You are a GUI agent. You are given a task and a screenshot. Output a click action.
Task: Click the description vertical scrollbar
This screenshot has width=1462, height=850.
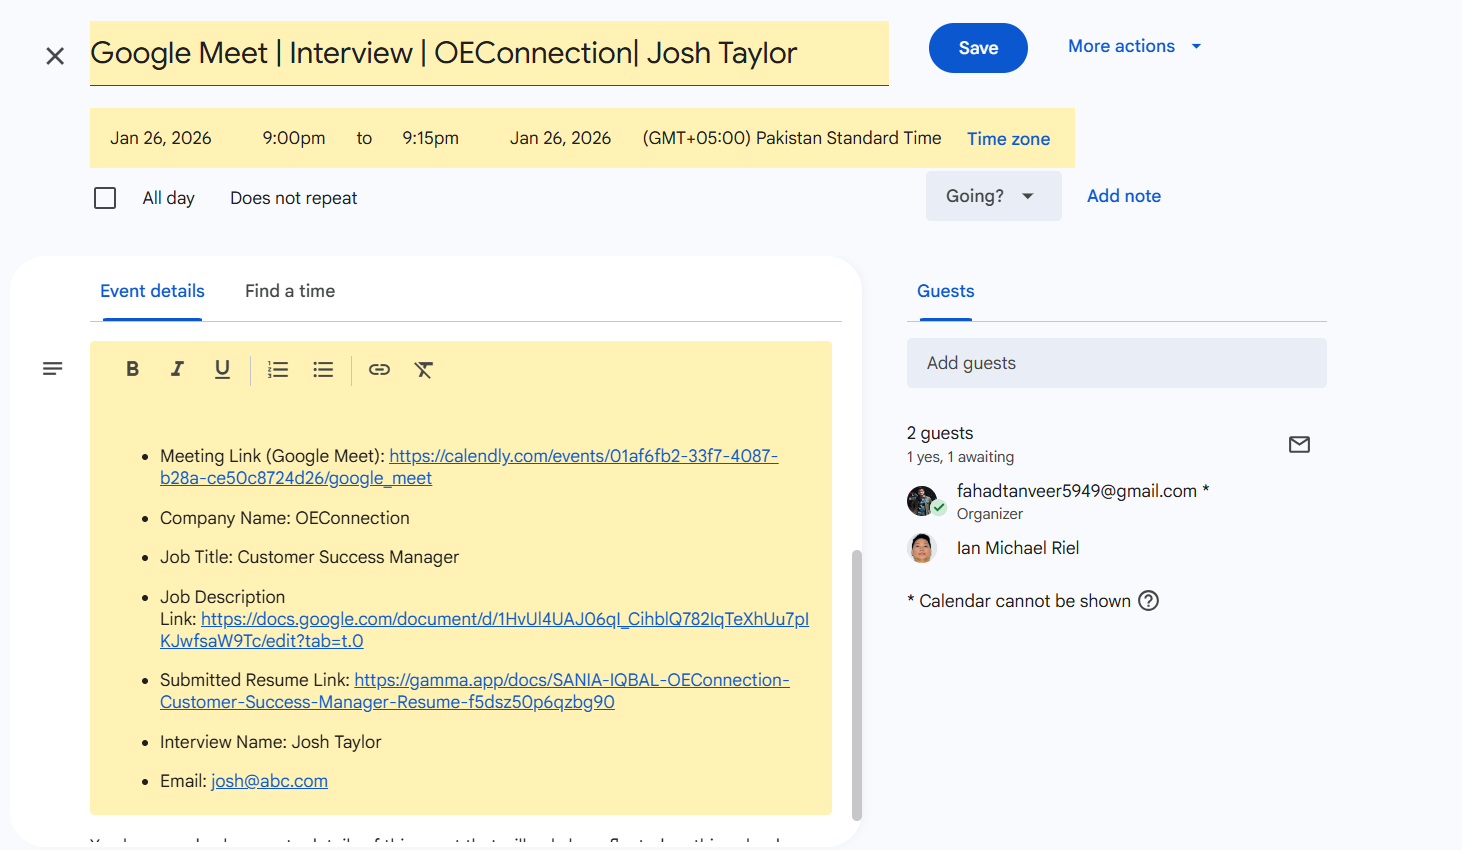pos(856,684)
